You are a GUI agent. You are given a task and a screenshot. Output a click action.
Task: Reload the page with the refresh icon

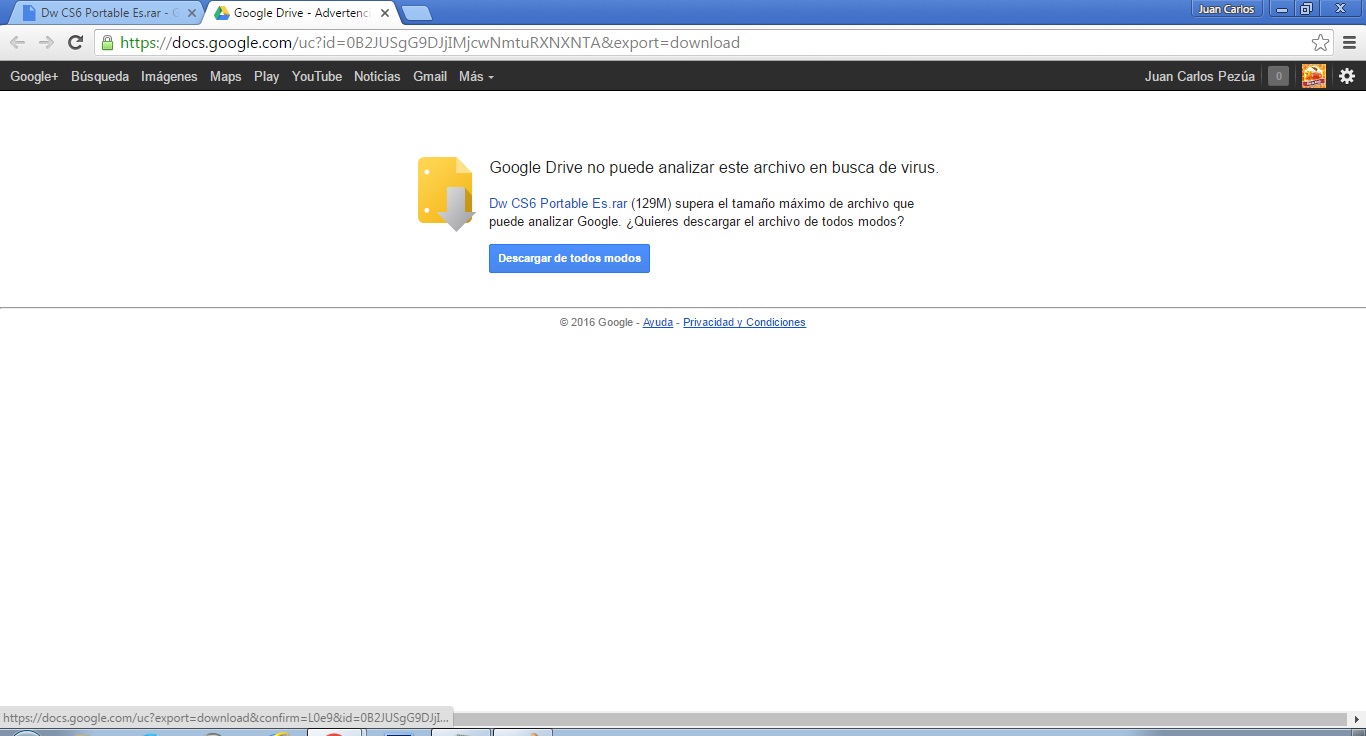(x=75, y=42)
